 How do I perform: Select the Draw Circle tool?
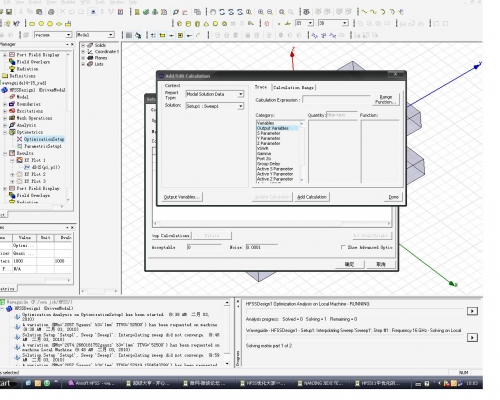(41, 24)
